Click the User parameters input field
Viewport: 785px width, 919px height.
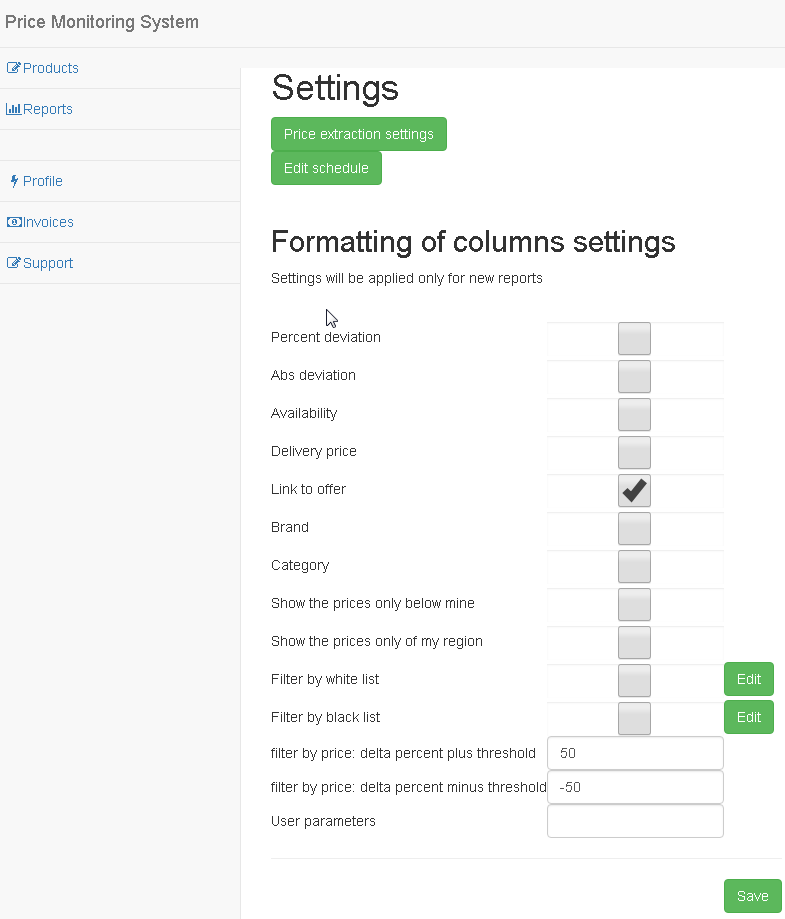tap(635, 821)
